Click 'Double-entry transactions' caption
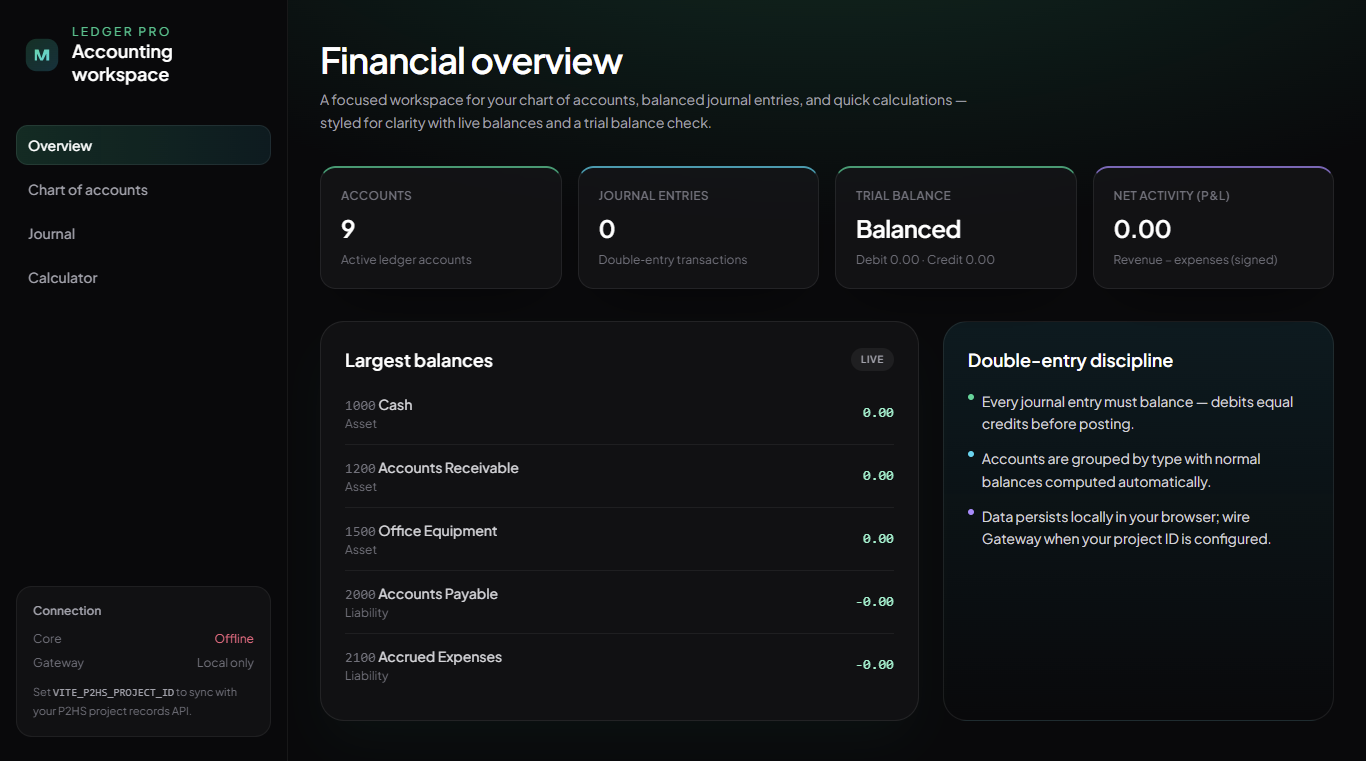The width and height of the screenshot is (1366, 761). coord(673,260)
